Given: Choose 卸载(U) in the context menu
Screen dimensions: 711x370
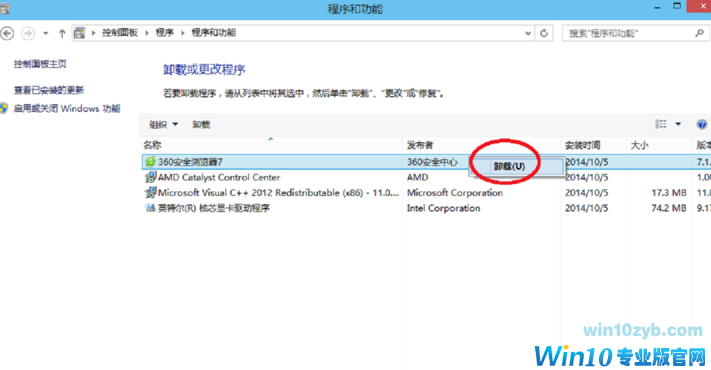Looking at the screenshot, I should (x=516, y=166).
